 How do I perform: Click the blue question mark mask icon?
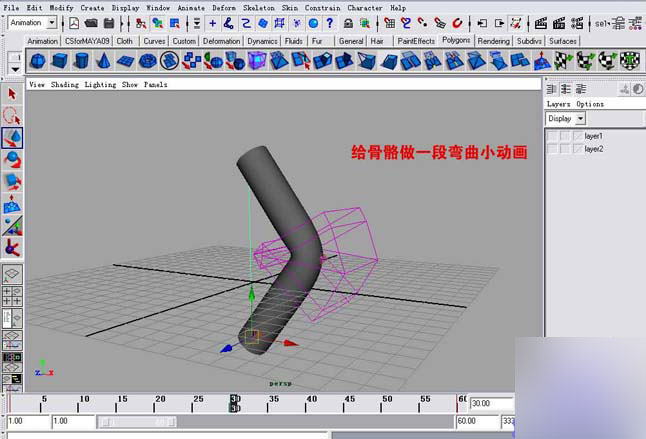(x=330, y=23)
